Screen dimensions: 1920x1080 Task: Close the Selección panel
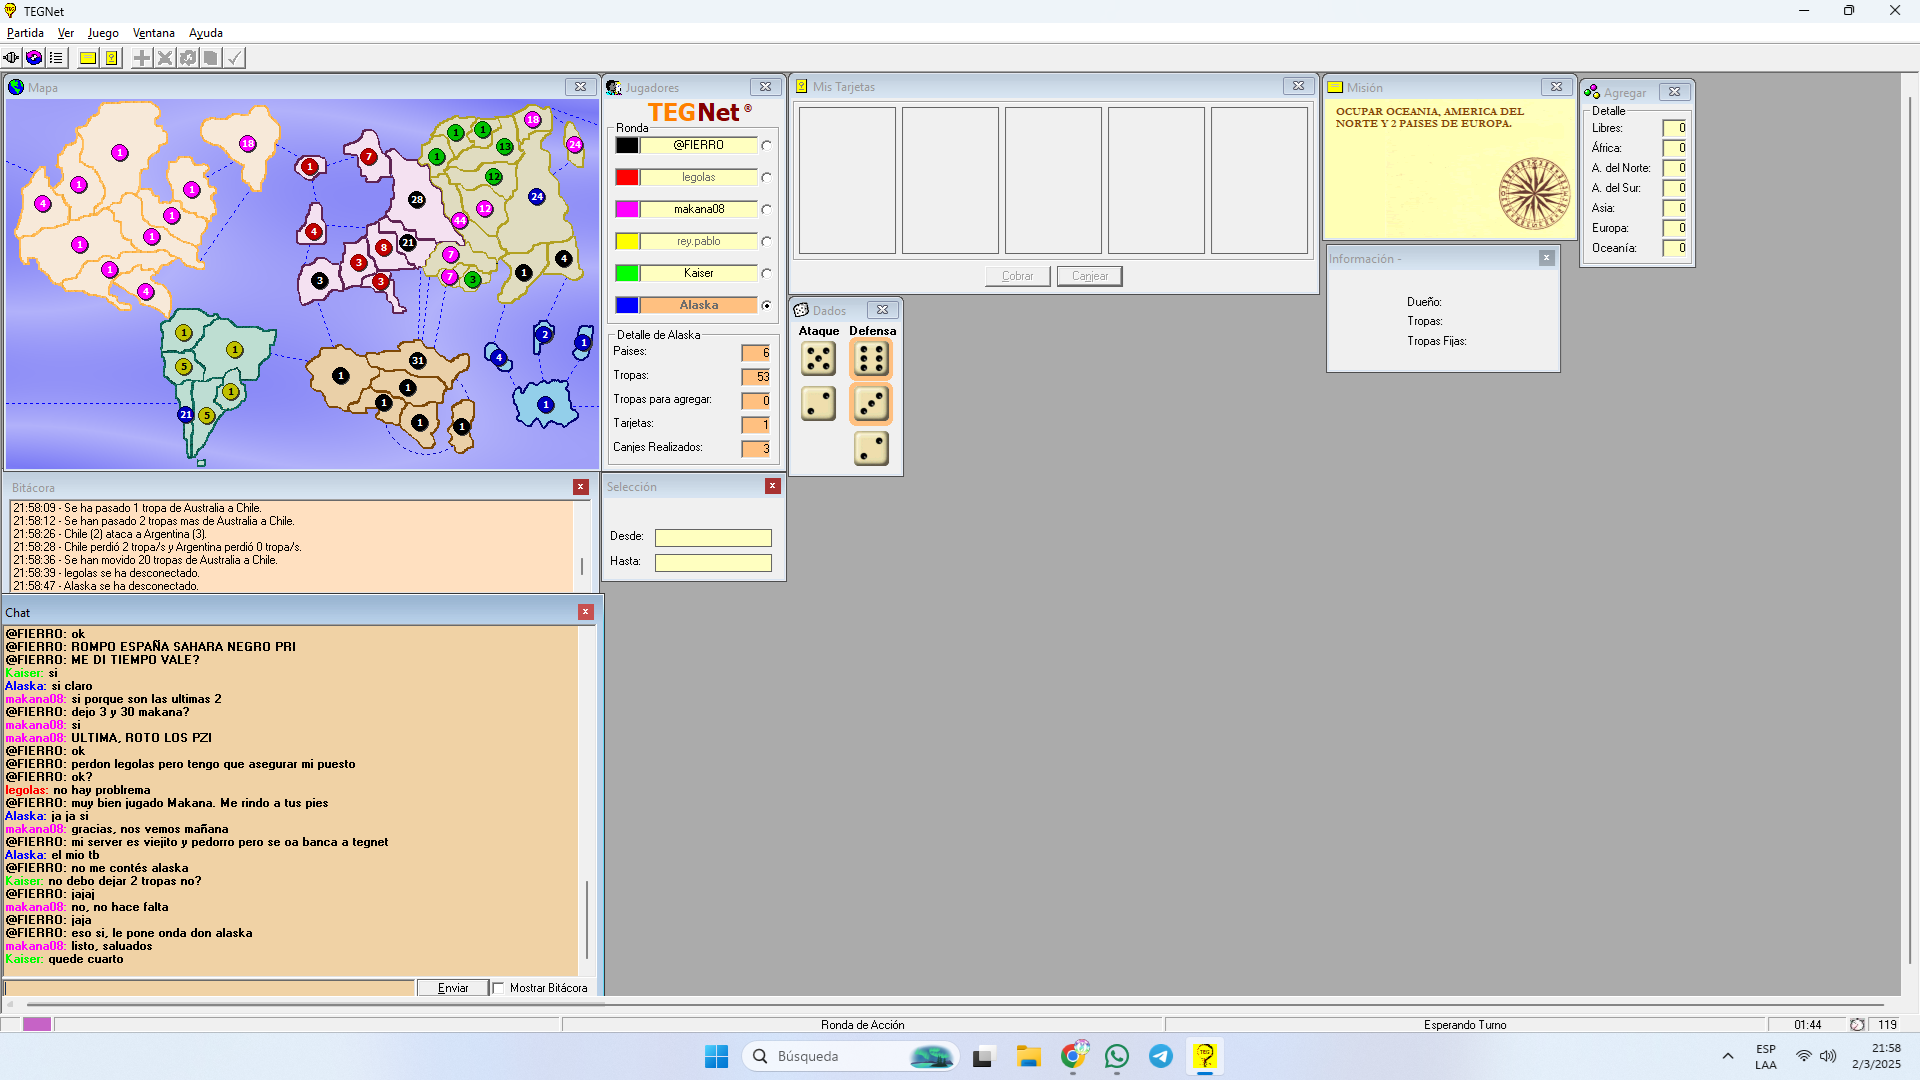pyautogui.click(x=772, y=486)
